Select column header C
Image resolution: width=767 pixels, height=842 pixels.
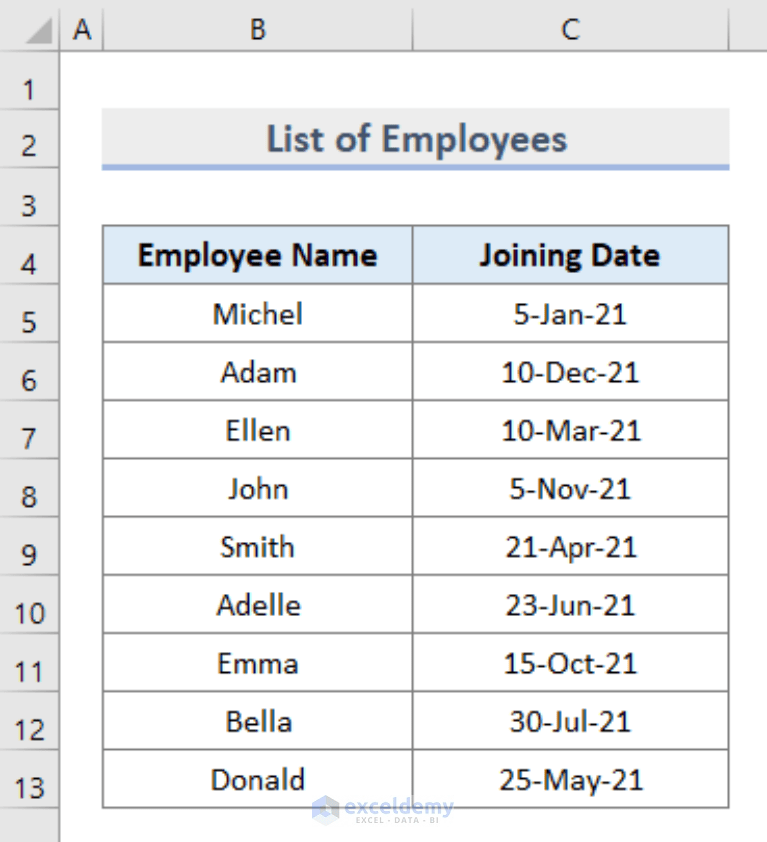pos(569,29)
